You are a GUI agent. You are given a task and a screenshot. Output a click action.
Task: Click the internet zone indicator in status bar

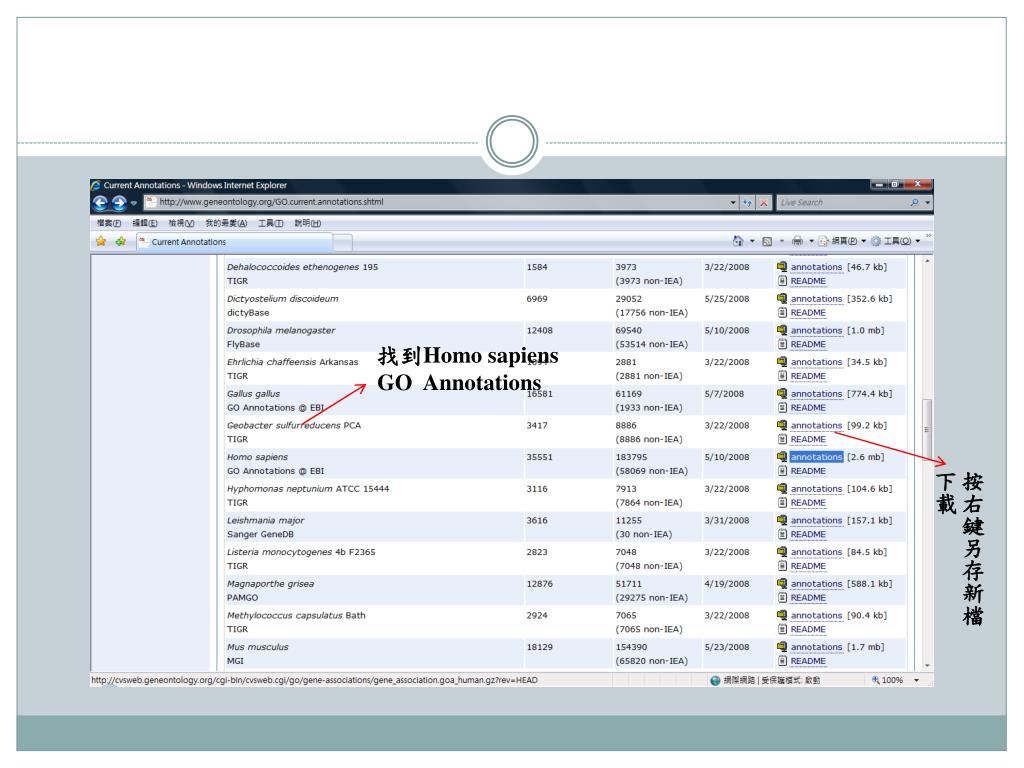point(765,680)
